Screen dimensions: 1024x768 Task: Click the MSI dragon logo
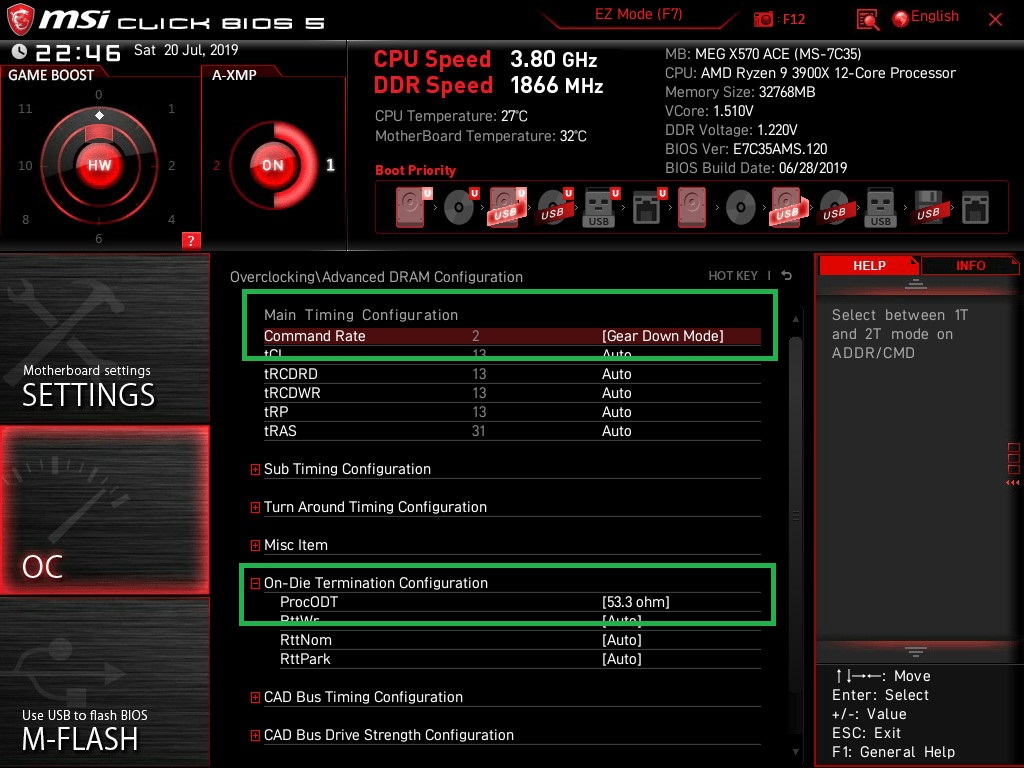(20, 19)
